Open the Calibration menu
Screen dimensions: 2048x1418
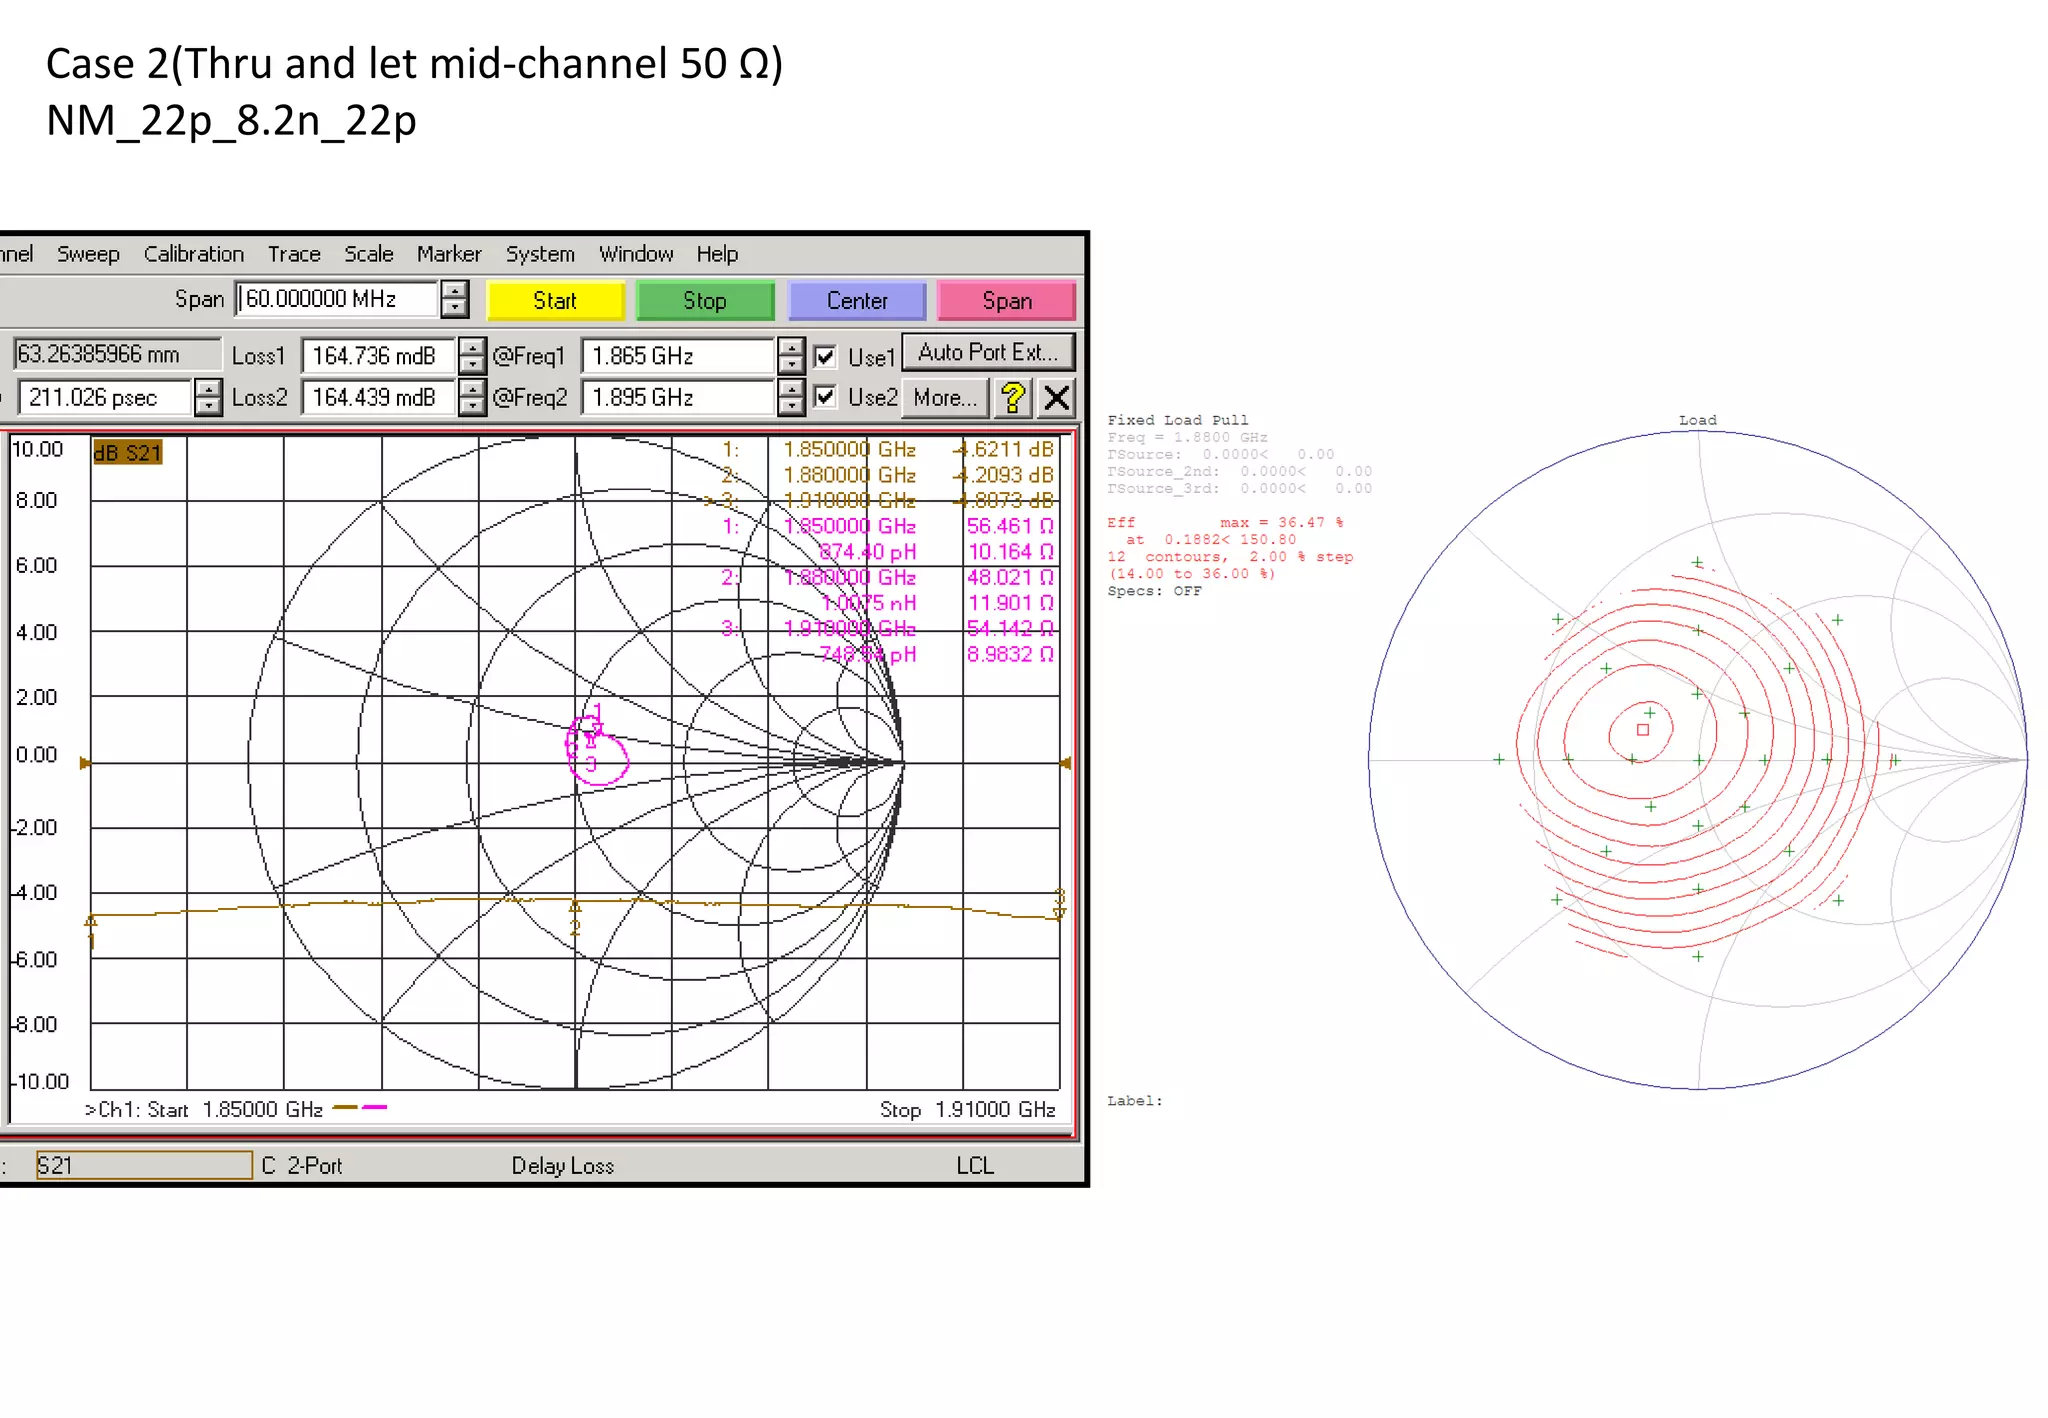pyautogui.click(x=194, y=254)
